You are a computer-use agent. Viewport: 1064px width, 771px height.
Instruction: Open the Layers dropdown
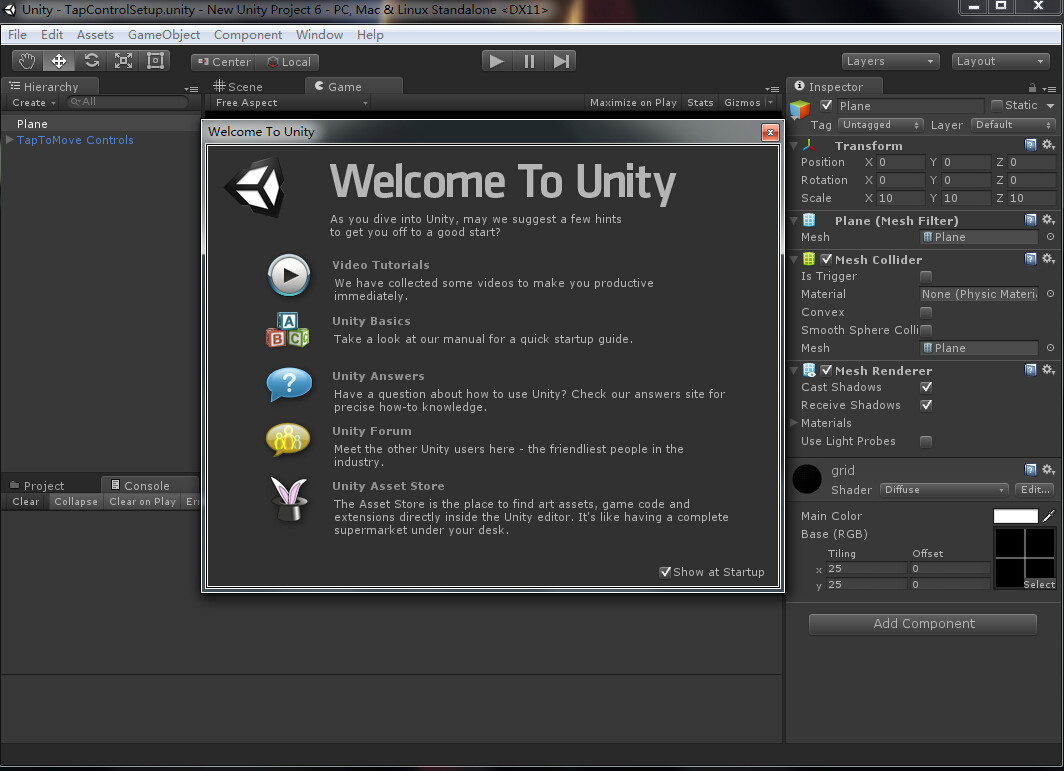pyautogui.click(x=889, y=61)
